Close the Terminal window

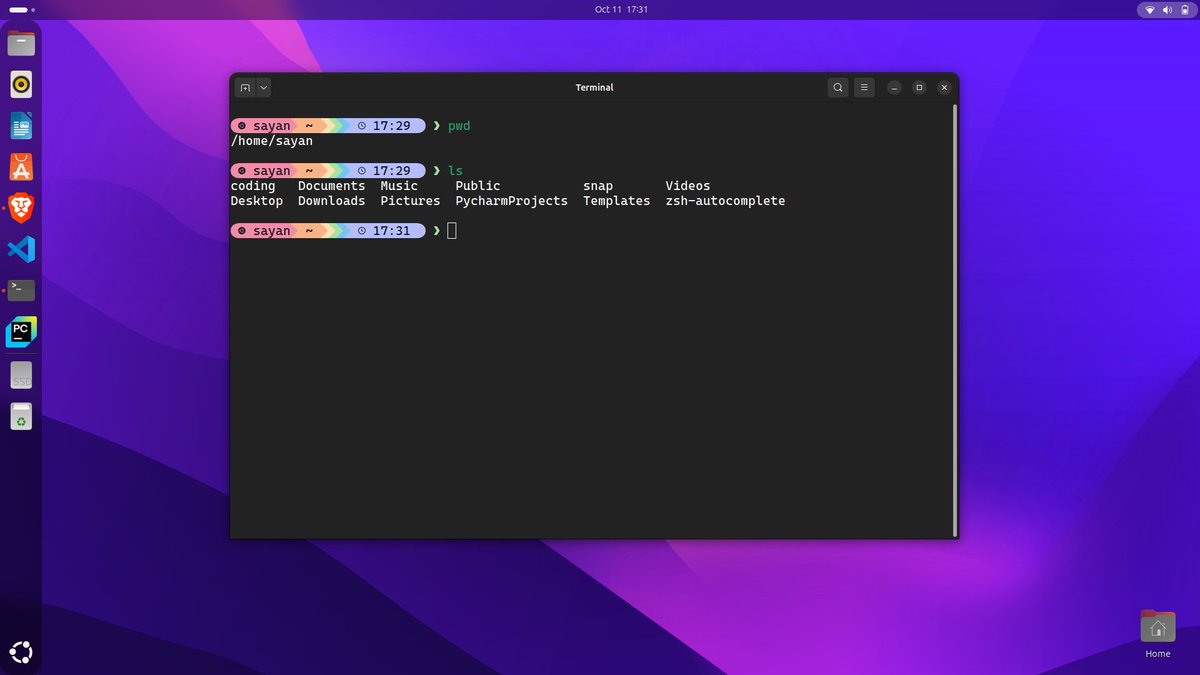click(x=943, y=87)
